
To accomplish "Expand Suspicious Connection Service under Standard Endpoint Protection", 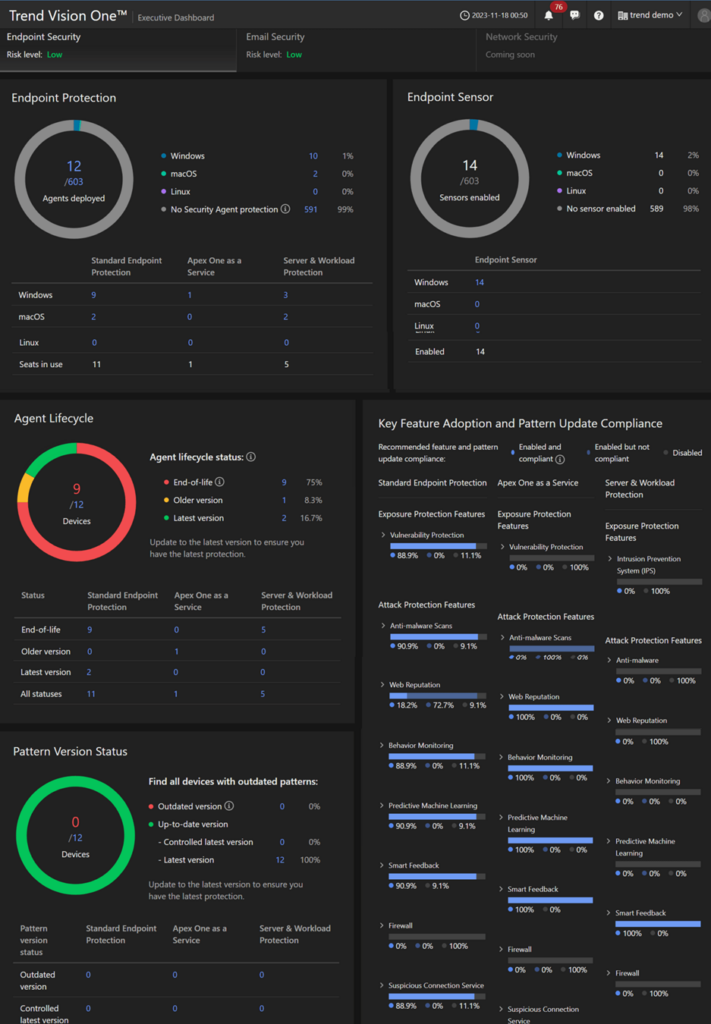I will click(x=382, y=985).
